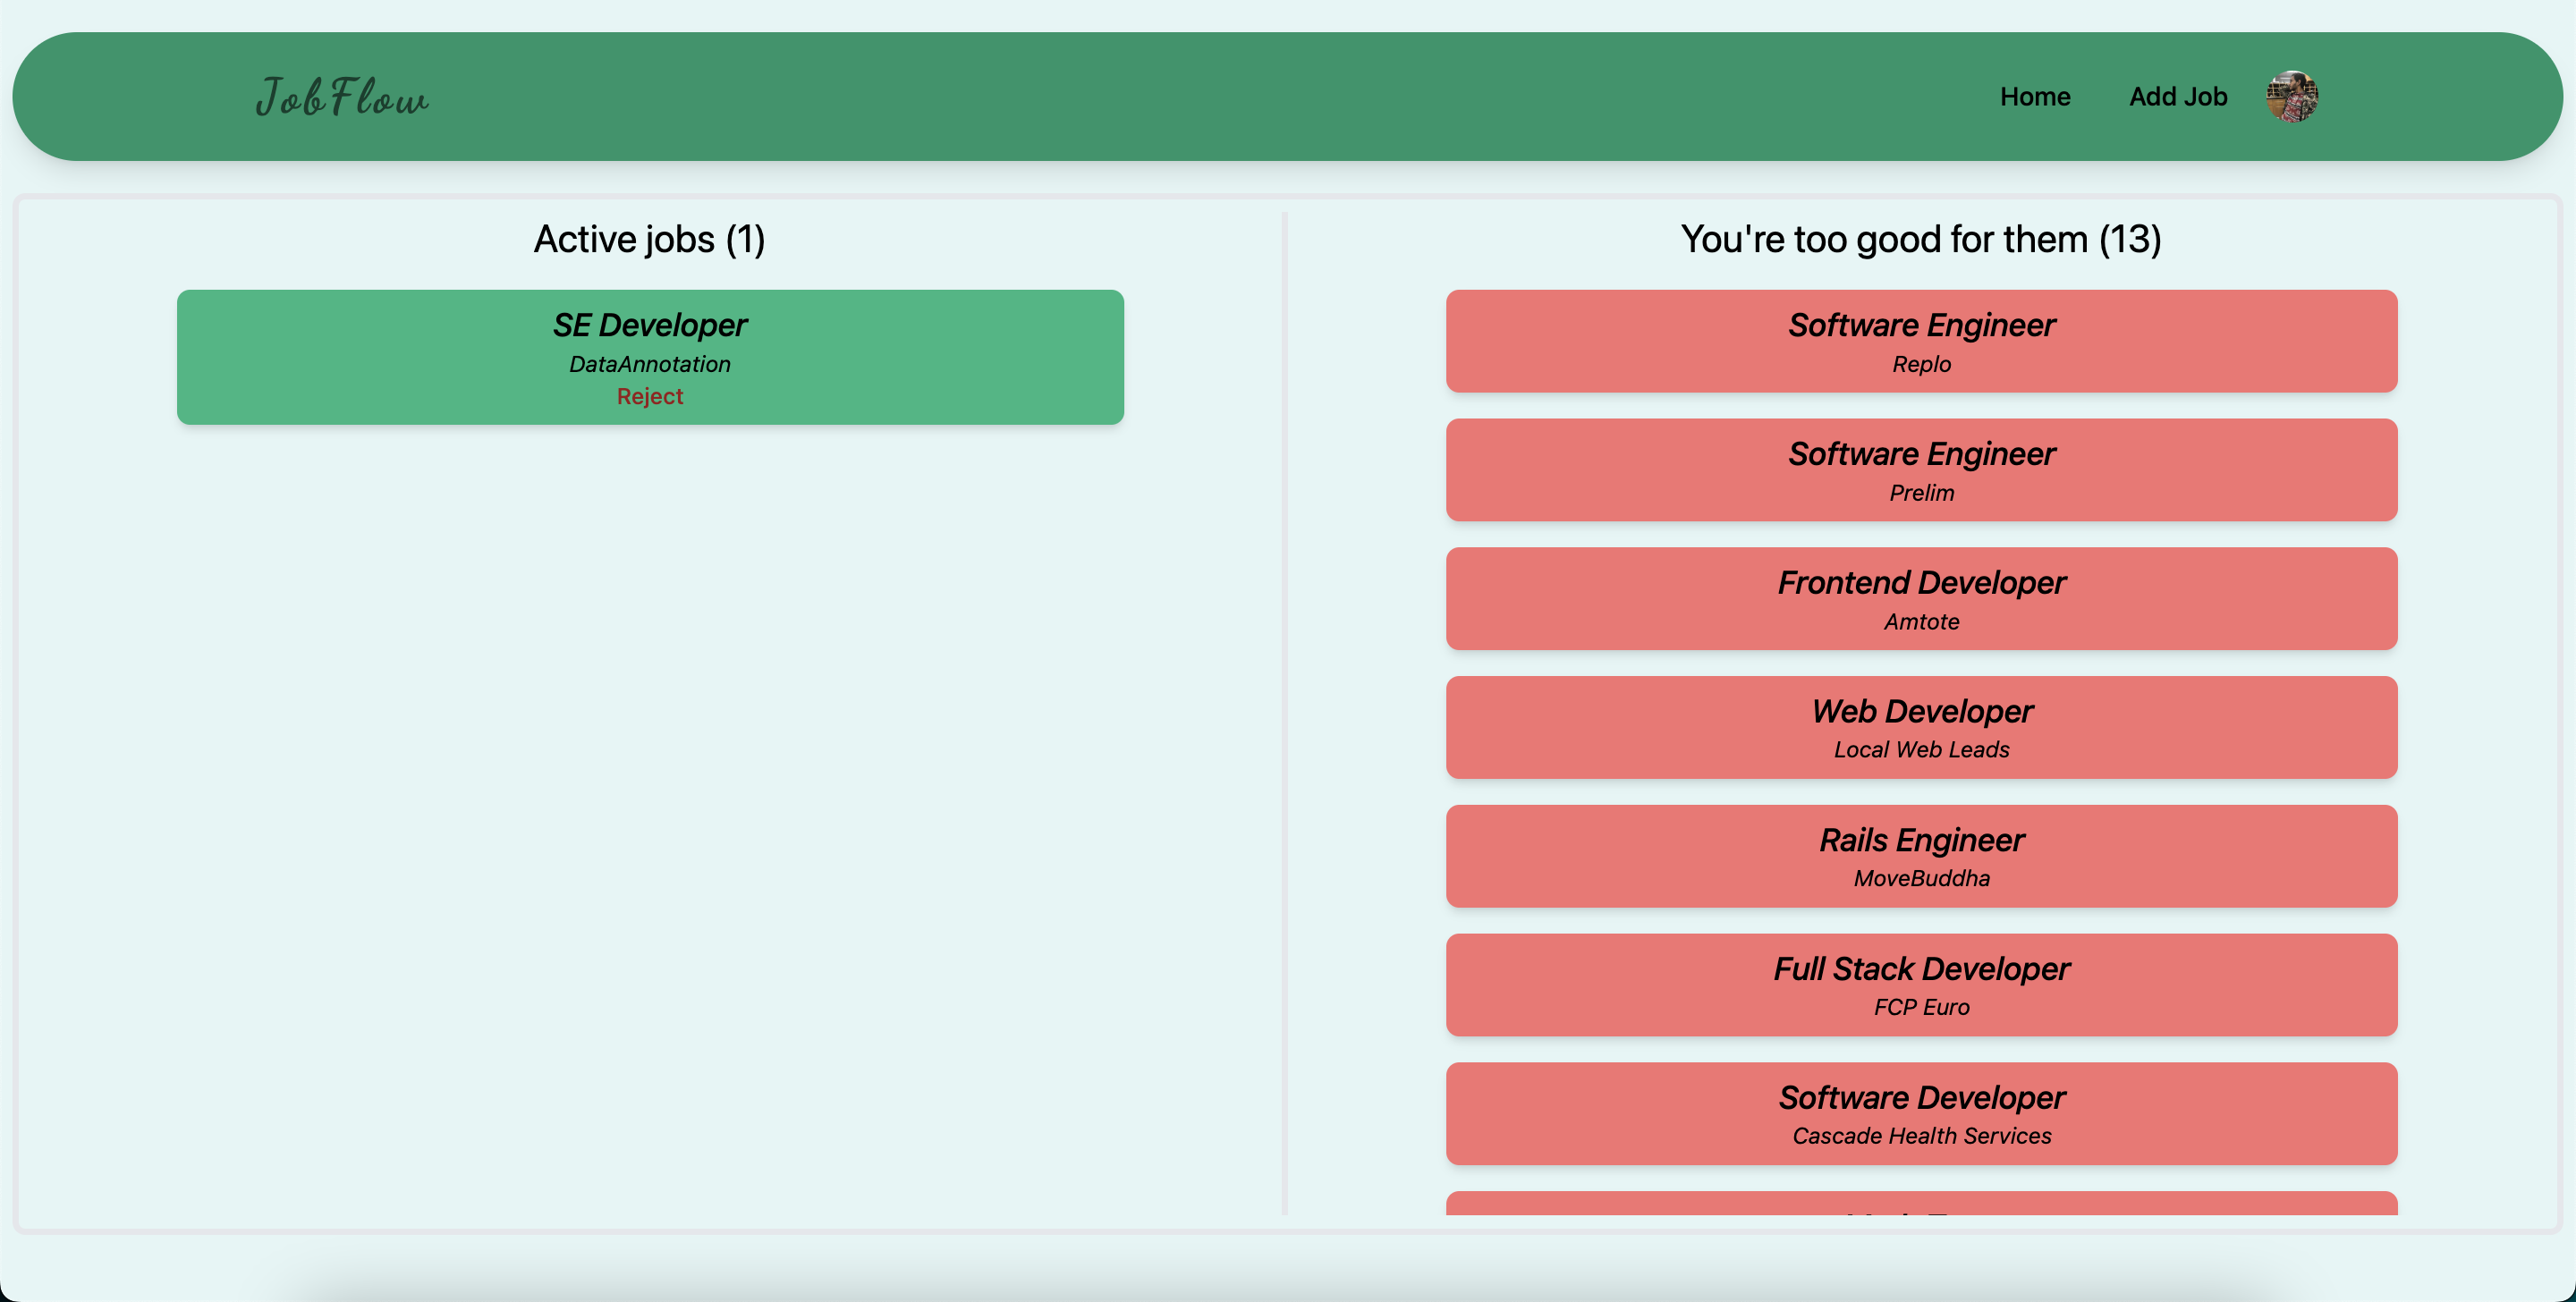Image resolution: width=2576 pixels, height=1302 pixels.
Task: Click the 'Amtote' company name
Action: (x=1921, y=621)
